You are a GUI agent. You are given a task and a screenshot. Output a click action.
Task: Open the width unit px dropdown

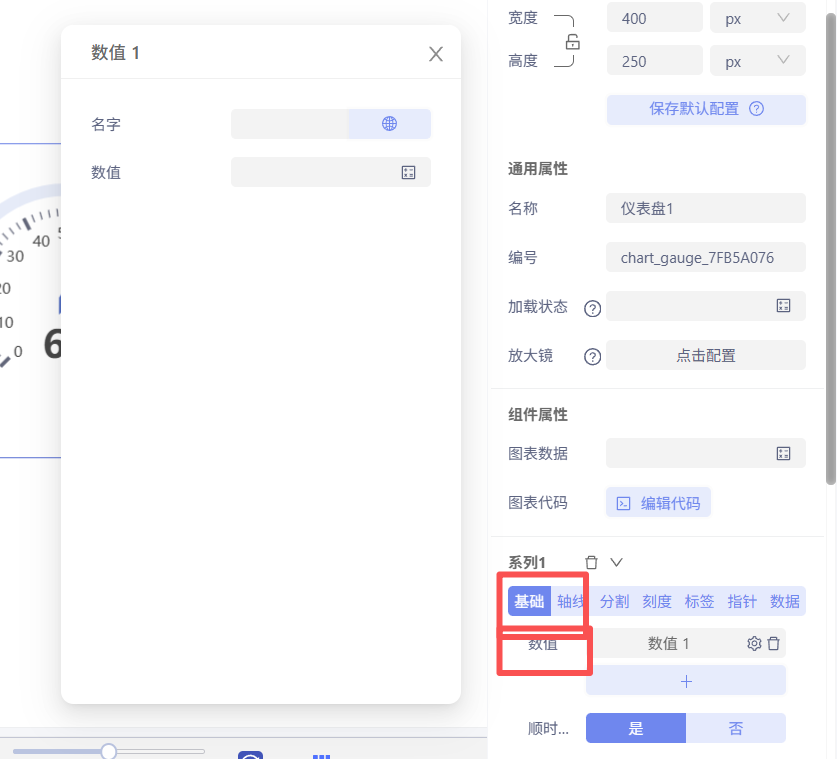pyautogui.click(x=757, y=18)
